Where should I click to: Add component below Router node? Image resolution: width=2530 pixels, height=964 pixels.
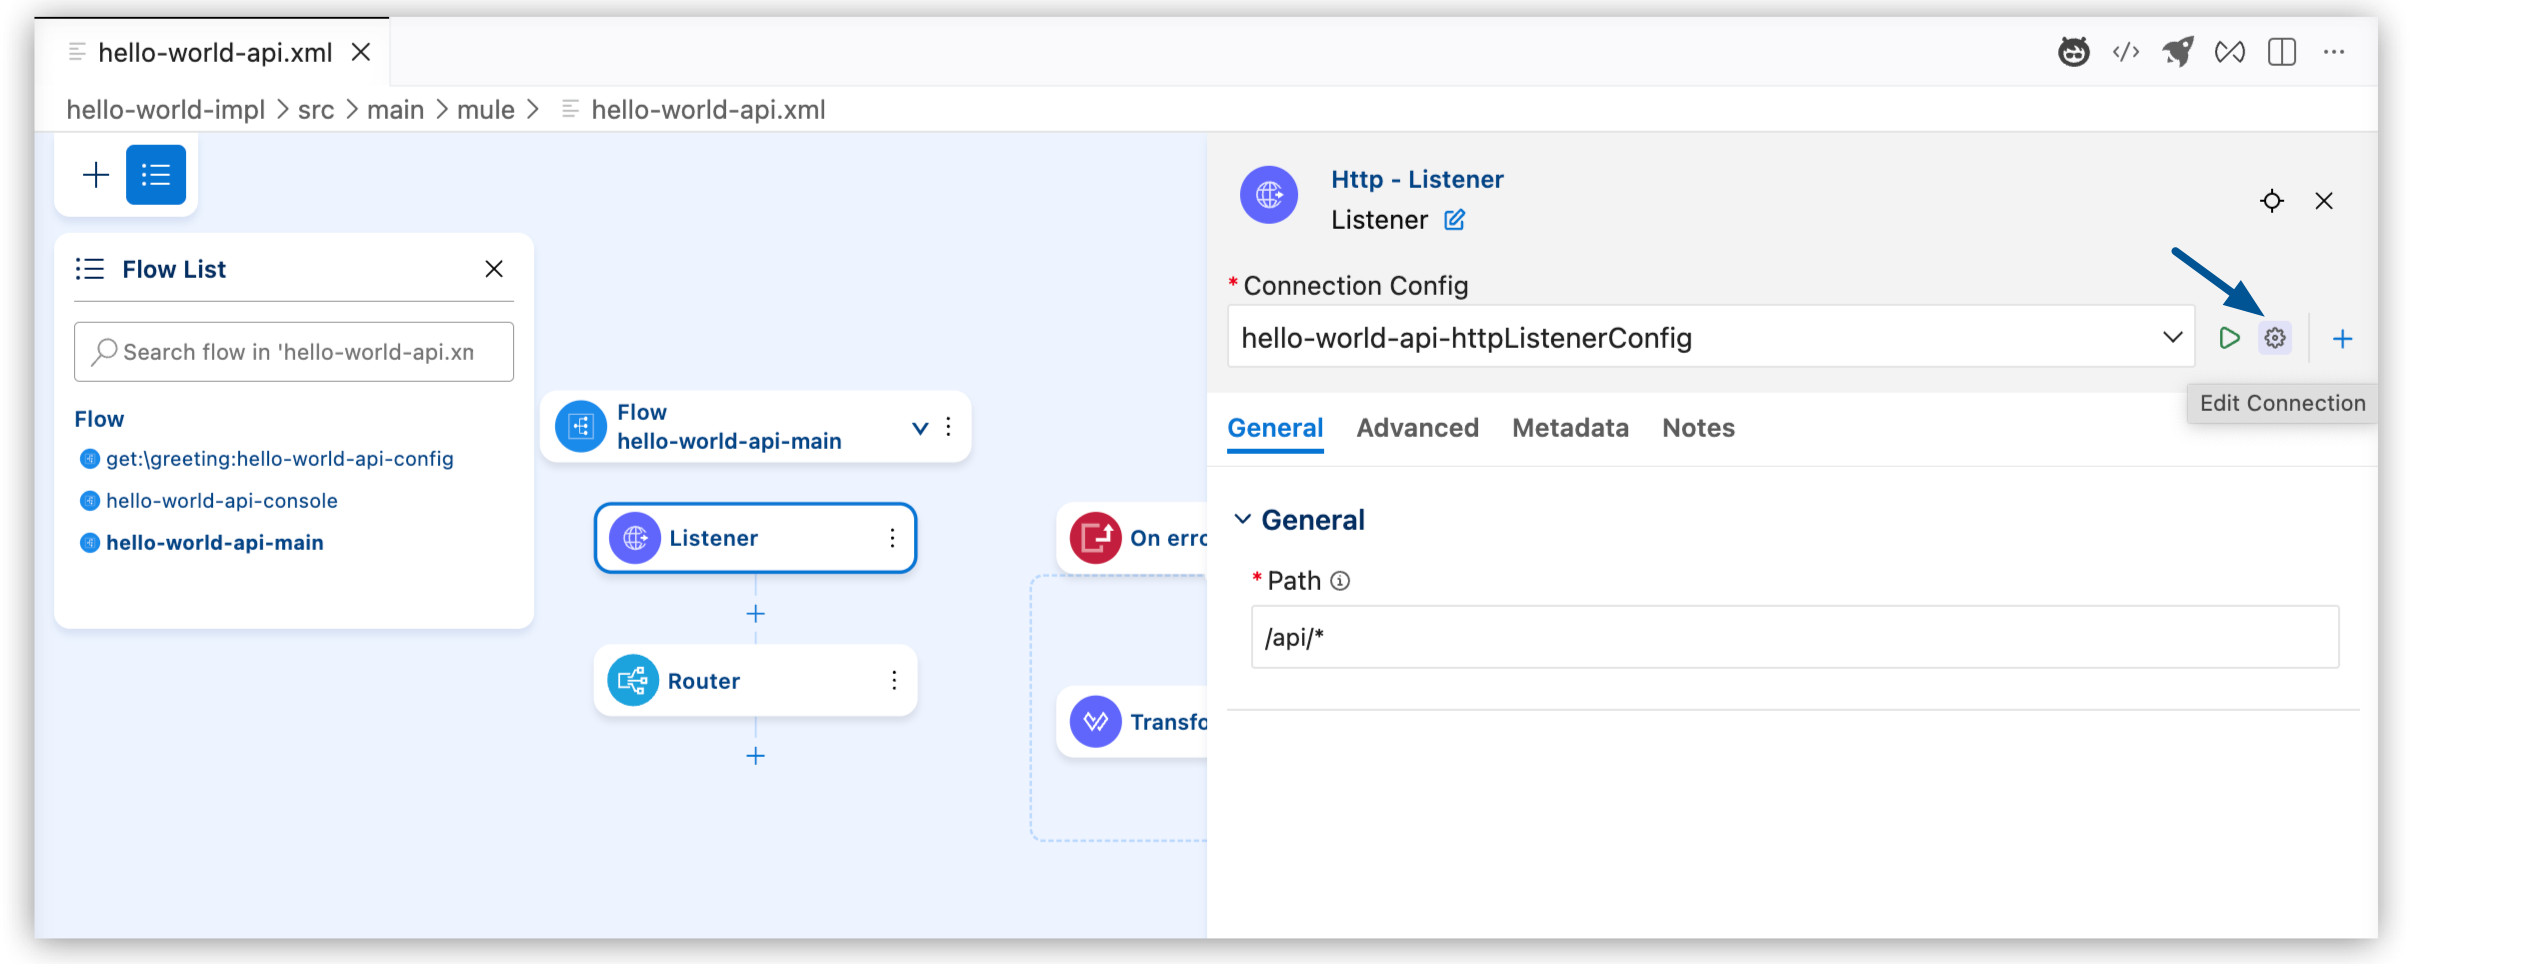756,756
